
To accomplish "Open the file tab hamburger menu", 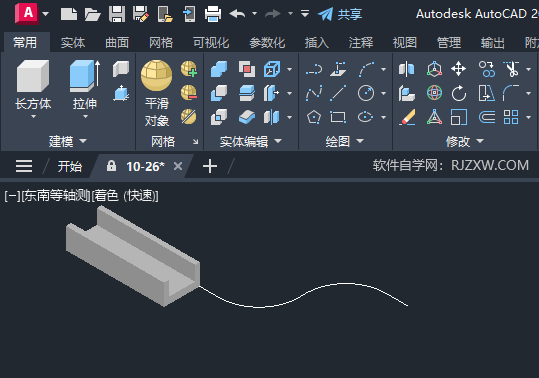I will 24,166.
